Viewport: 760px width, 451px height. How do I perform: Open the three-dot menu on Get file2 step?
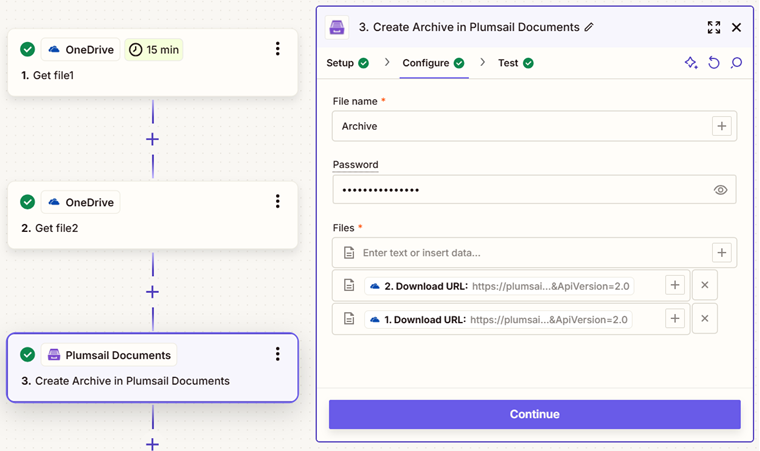(x=278, y=201)
